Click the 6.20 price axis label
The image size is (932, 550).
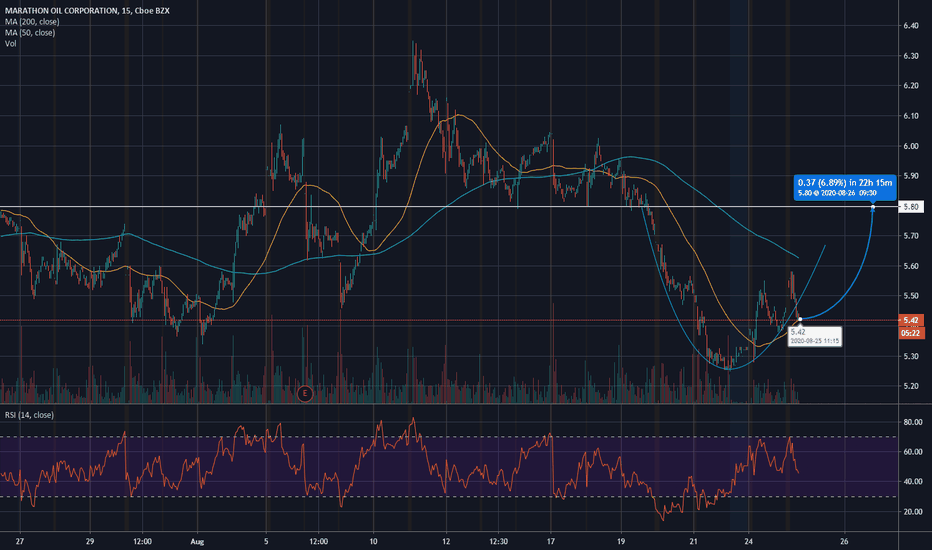pos(911,86)
